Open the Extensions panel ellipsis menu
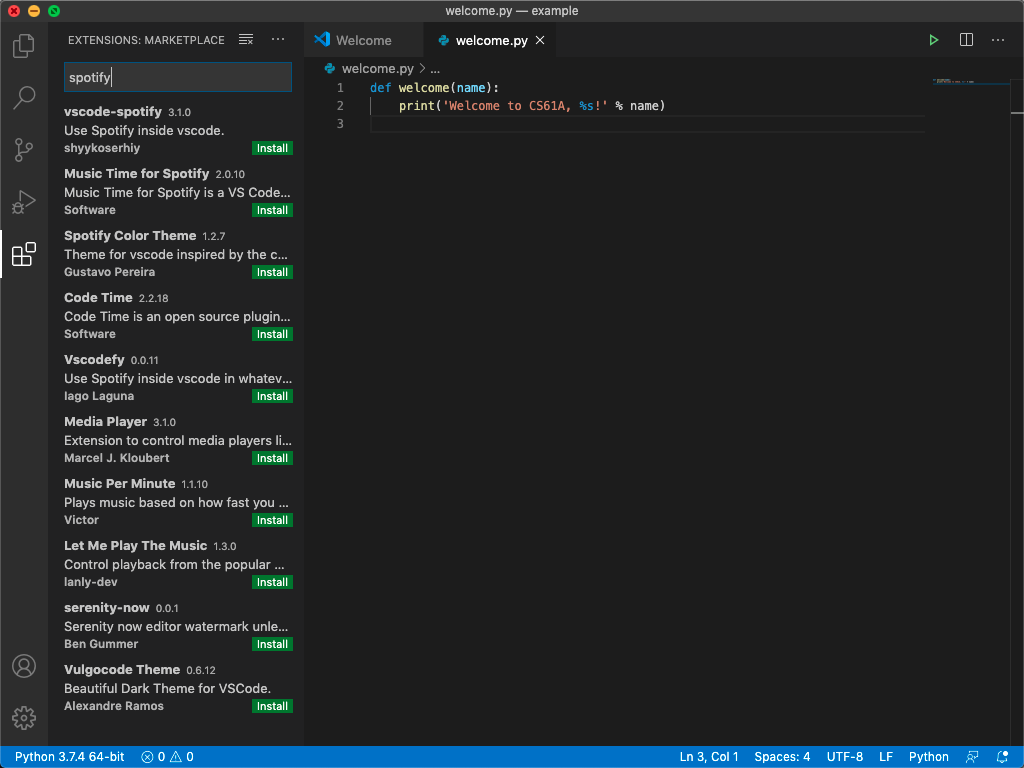The height and width of the screenshot is (768, 1024). [x=278, y=40]
